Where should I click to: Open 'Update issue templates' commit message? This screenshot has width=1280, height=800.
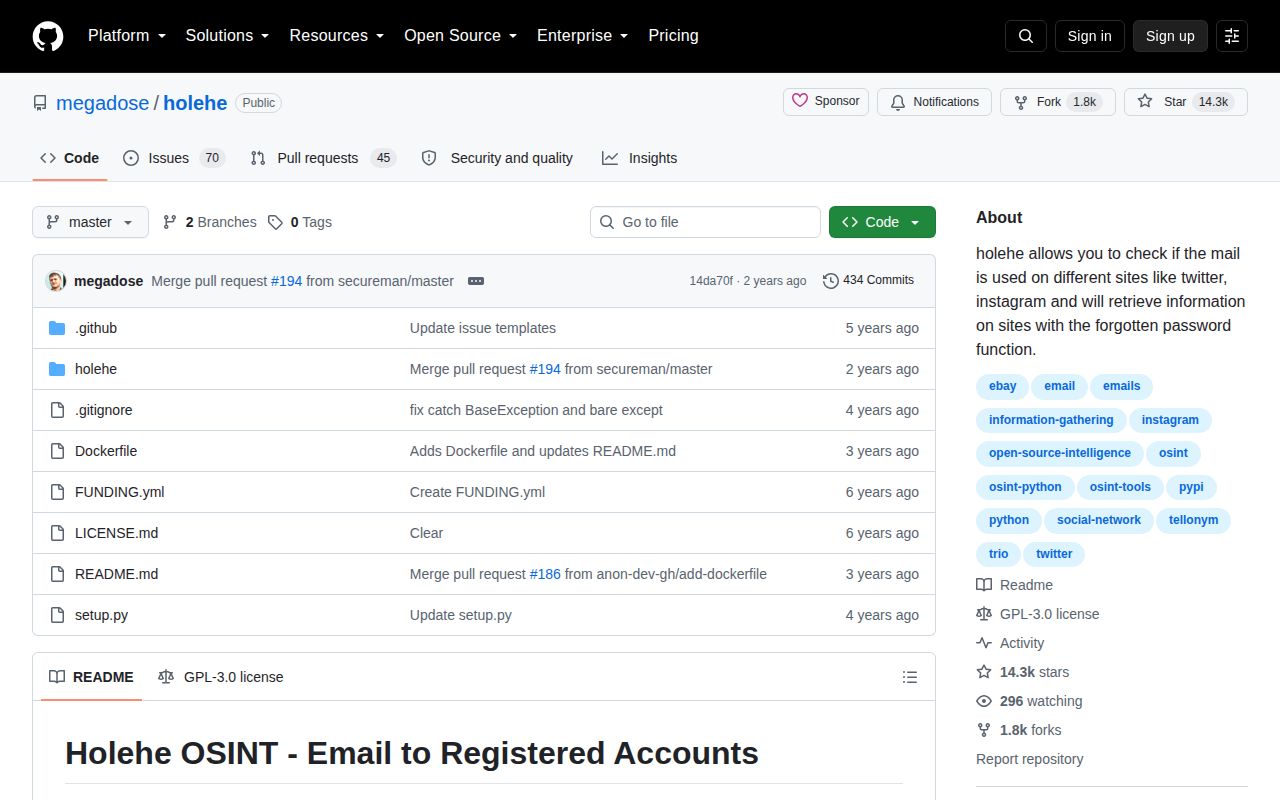click(x=483, y=328)
